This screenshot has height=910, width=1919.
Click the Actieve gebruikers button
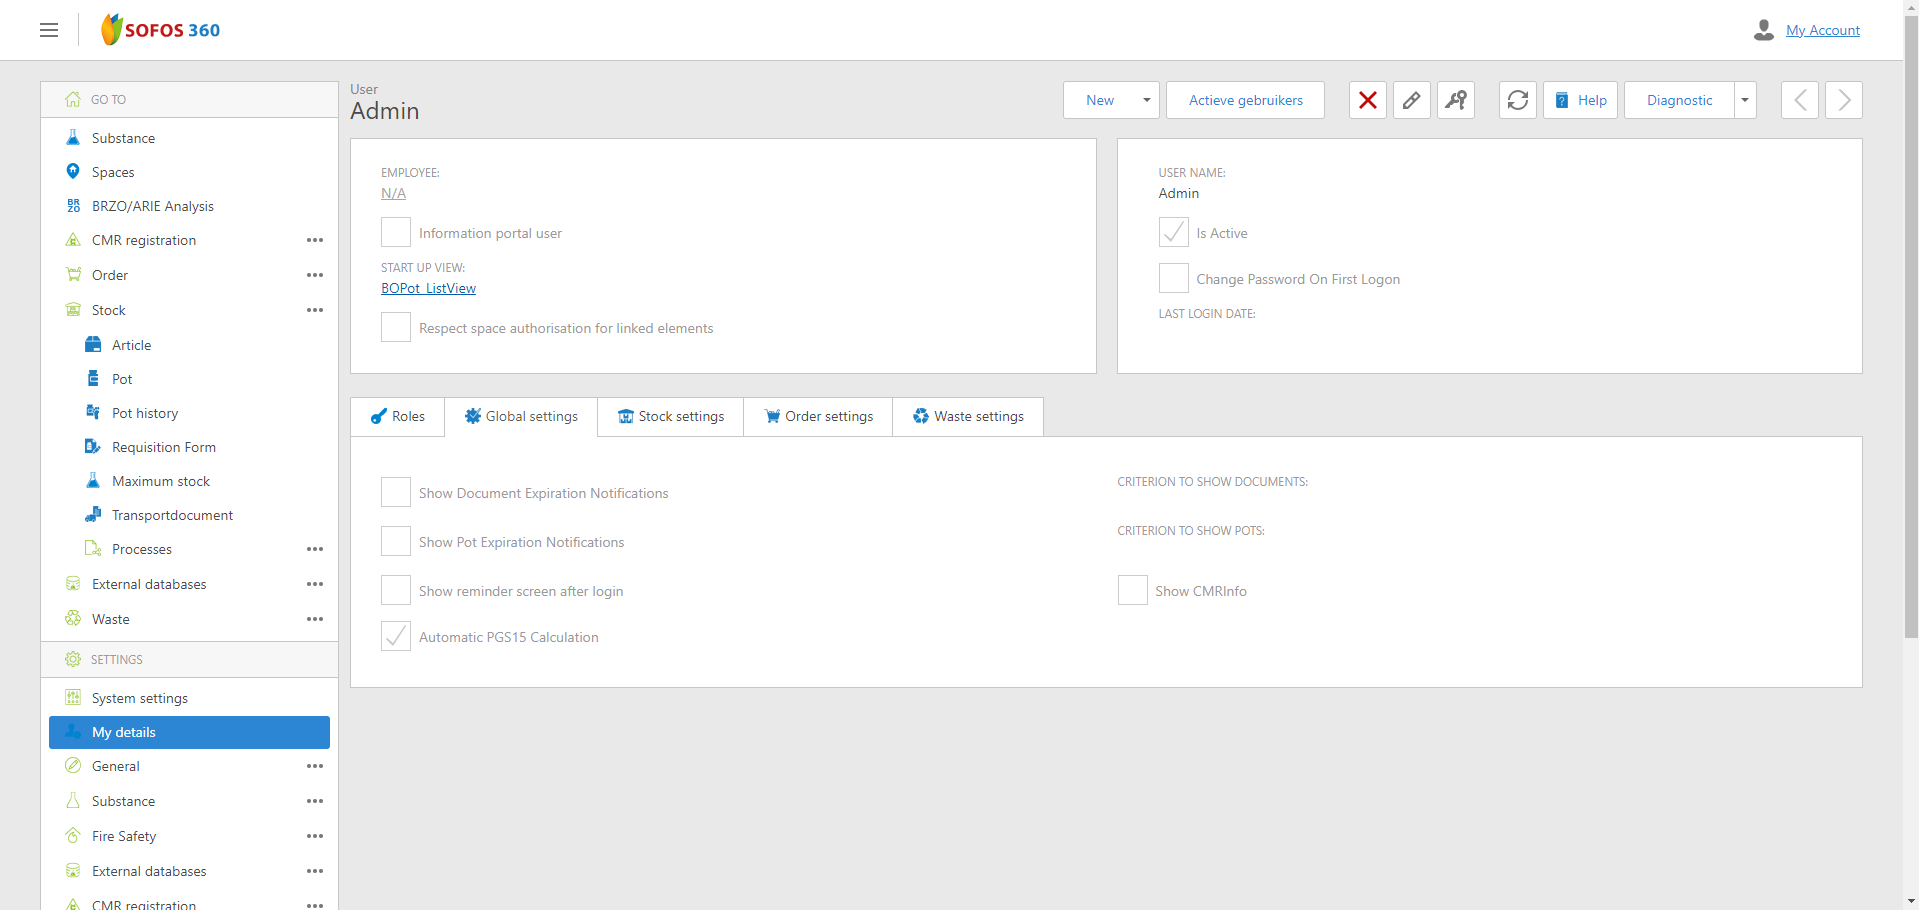tap(1245, 100)
